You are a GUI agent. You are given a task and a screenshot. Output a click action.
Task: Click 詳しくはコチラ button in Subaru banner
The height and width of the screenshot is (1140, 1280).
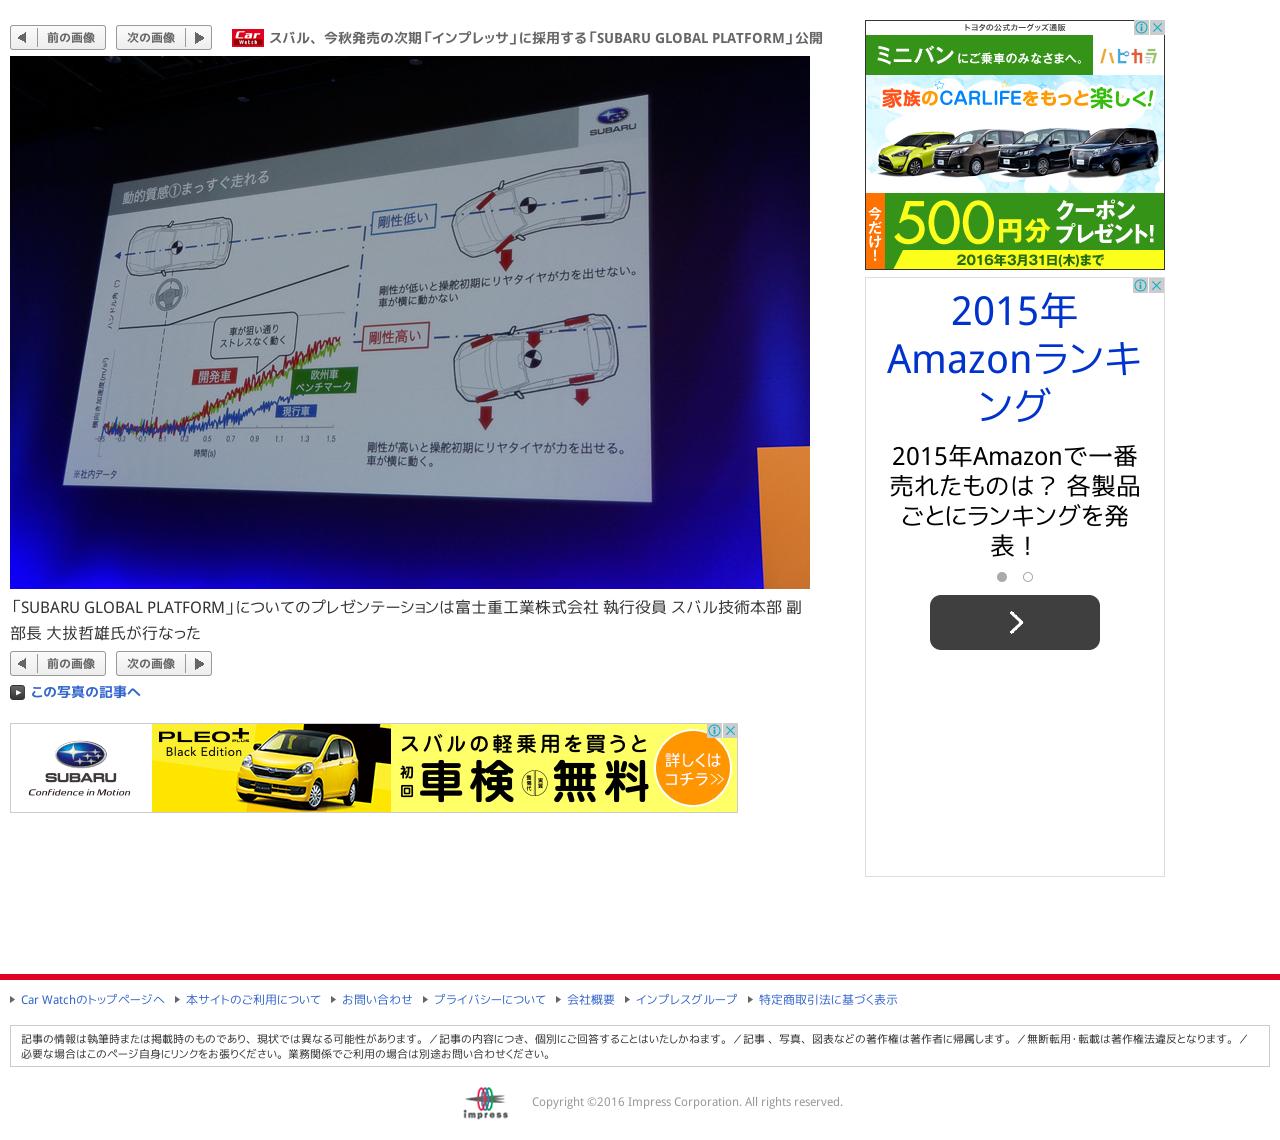point(693,770)
